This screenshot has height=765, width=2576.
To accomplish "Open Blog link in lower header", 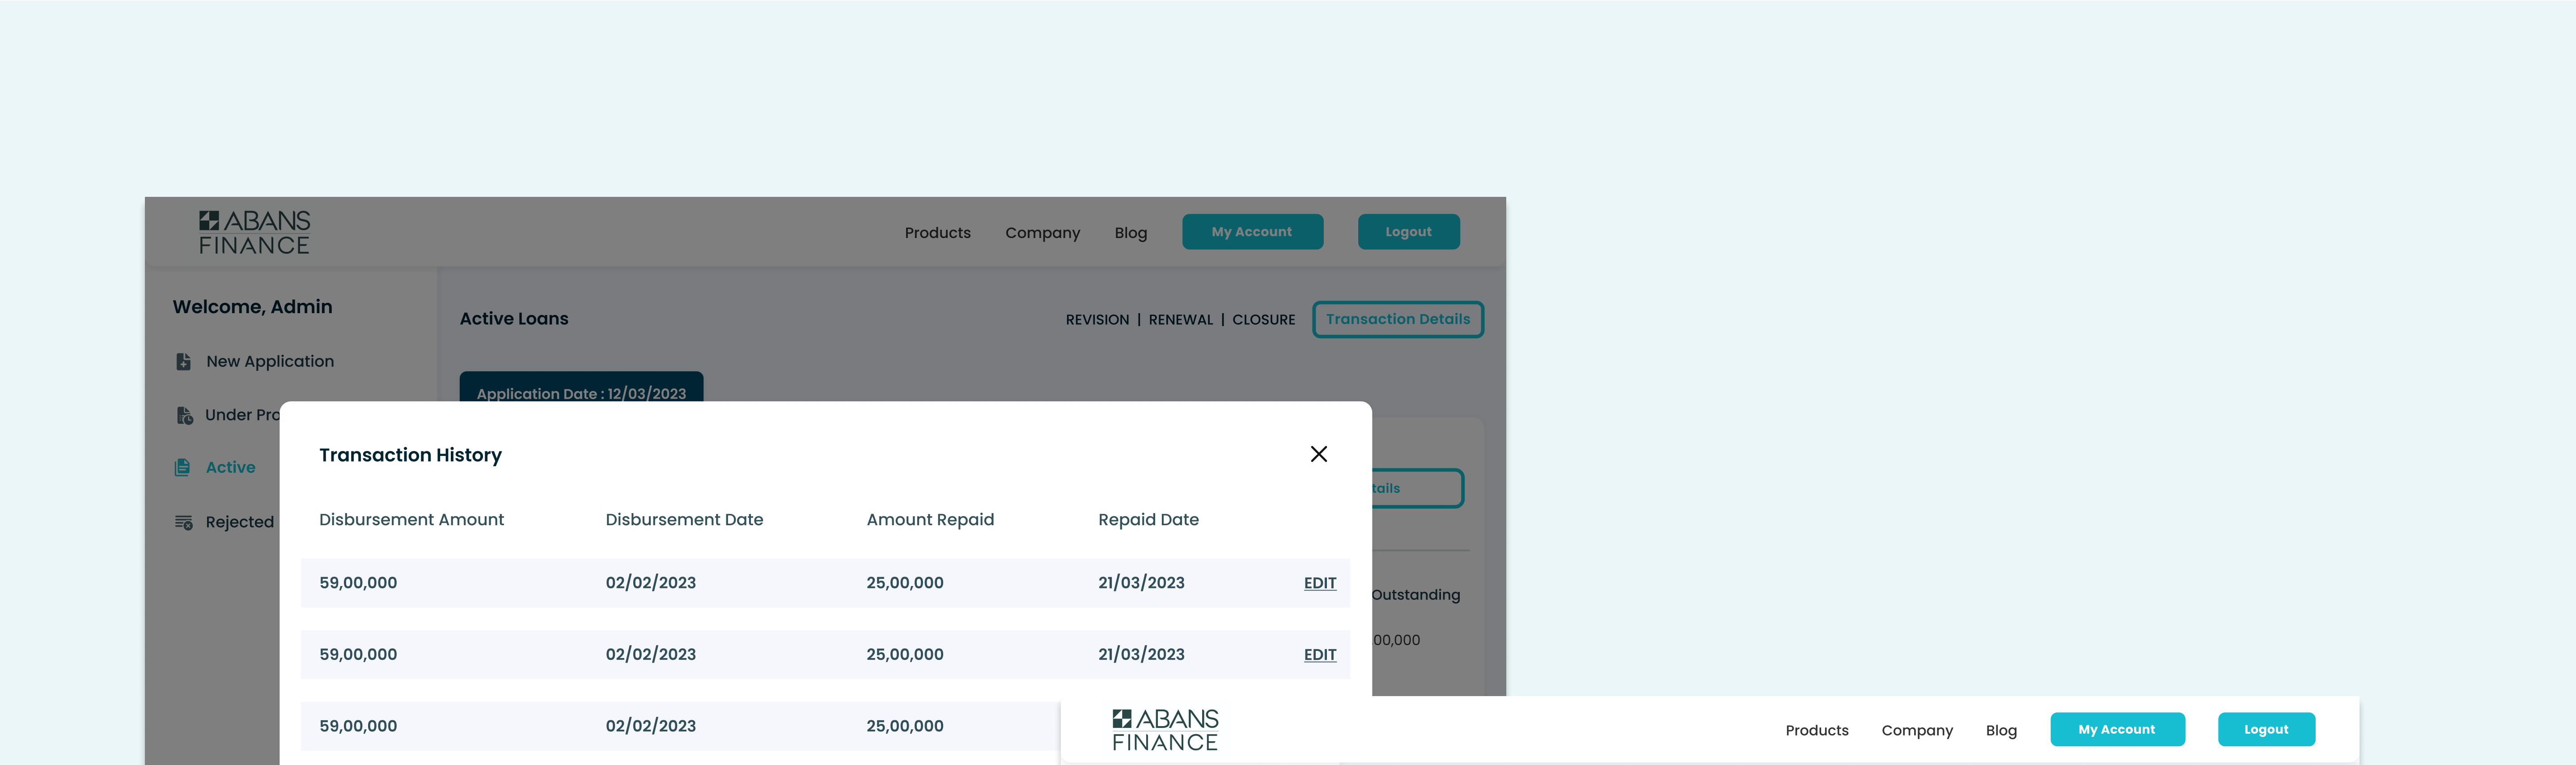I will 2001,731.
